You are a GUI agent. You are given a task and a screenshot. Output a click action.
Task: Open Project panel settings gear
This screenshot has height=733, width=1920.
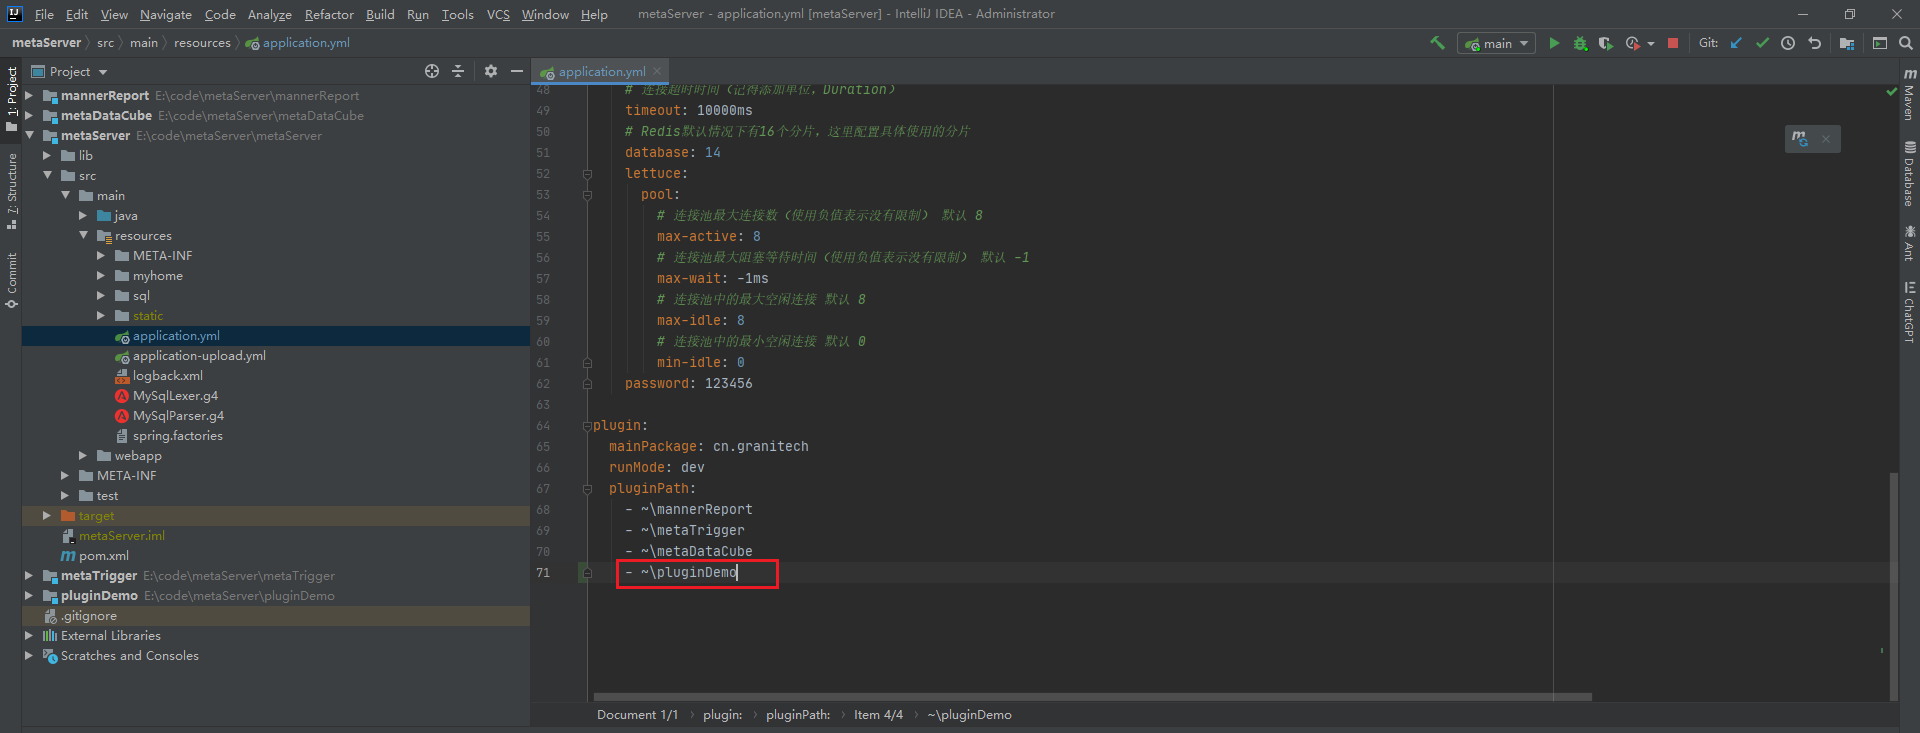pyautogui.click(x=491, y=71)
